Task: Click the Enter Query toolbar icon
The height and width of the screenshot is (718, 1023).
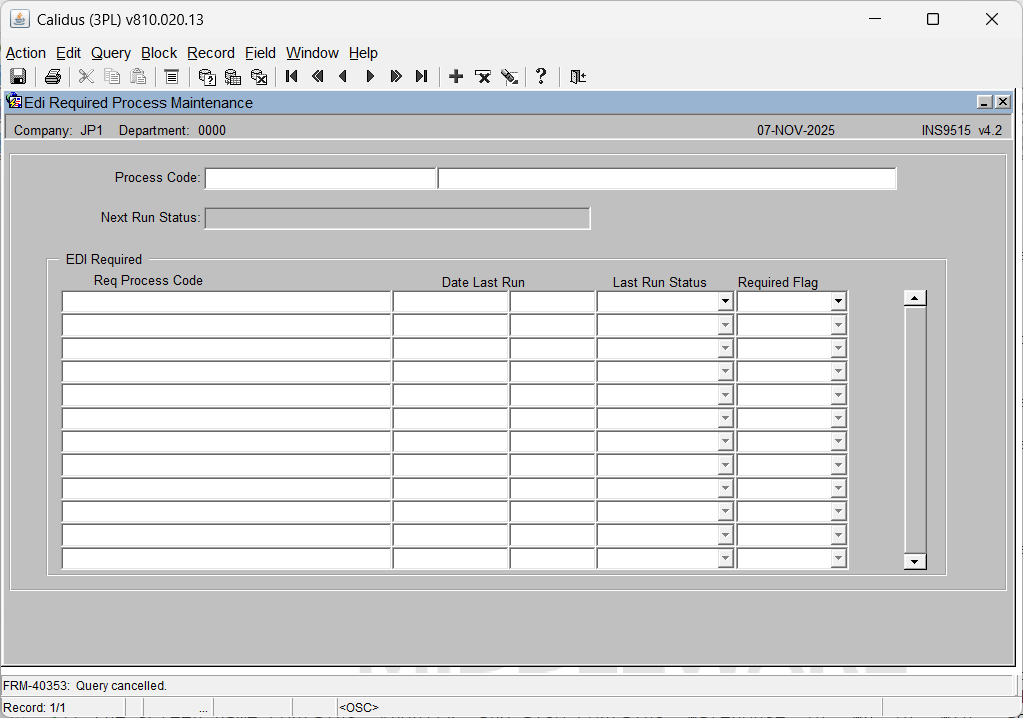Action: click(207, 77)
